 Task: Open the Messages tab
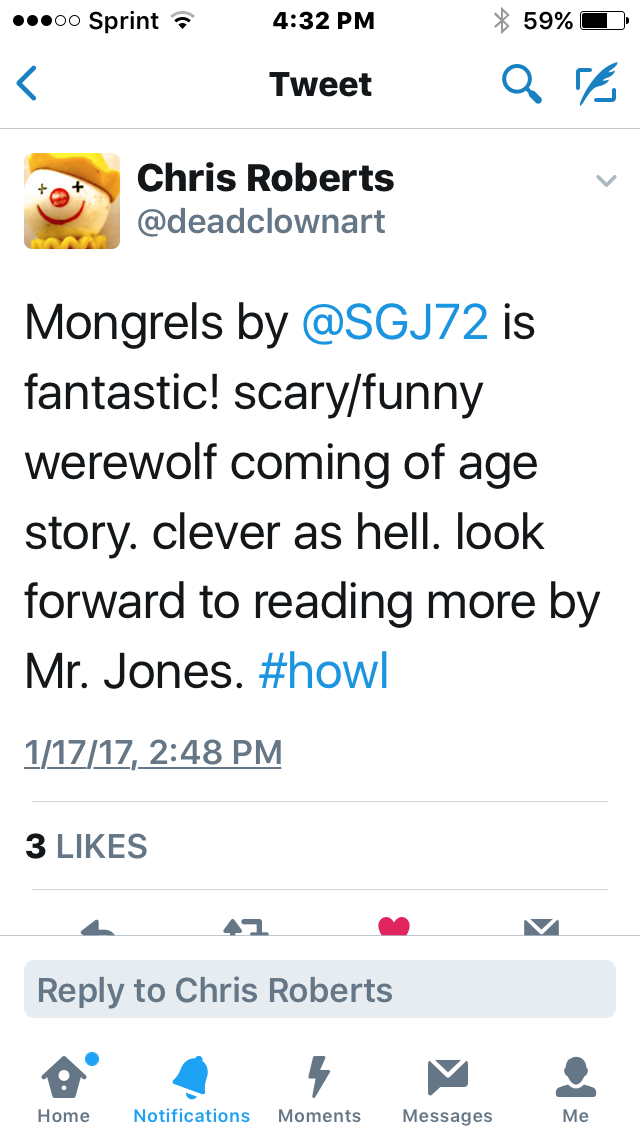pyautogui.click(x=447, y=1088)
